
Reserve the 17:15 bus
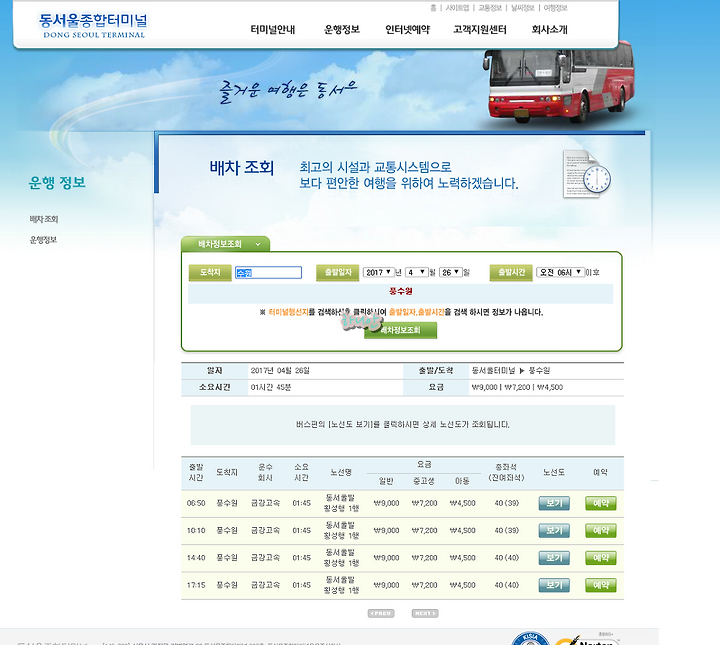(x=601, y=585)
